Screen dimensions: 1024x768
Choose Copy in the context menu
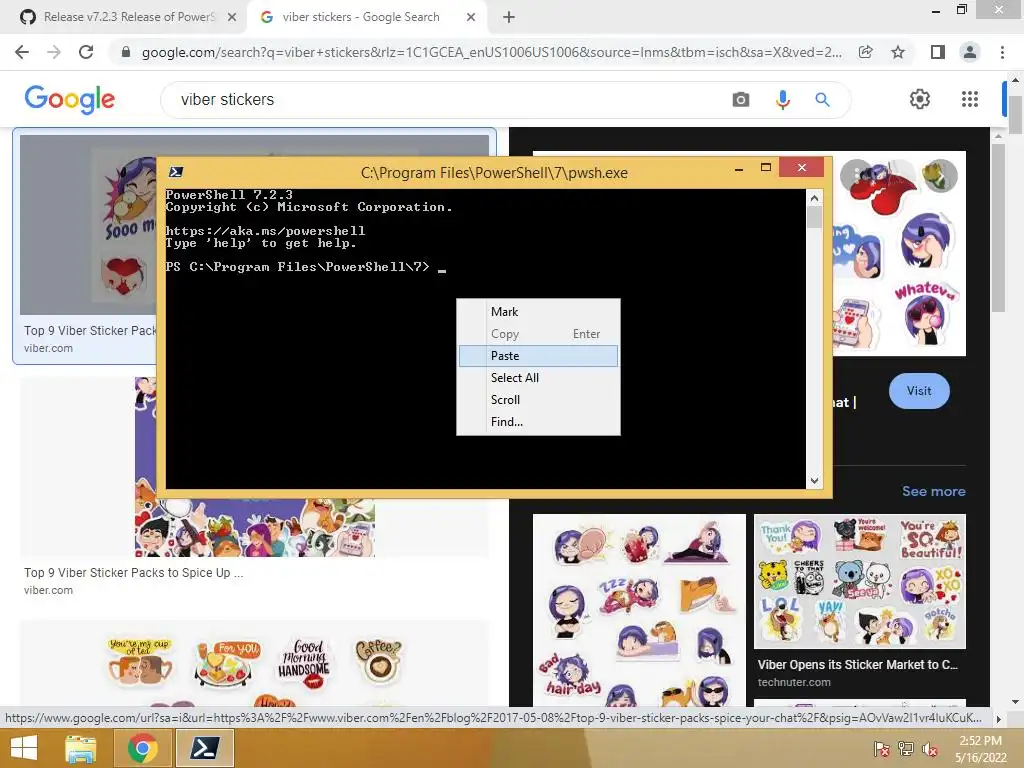[538, 334]
